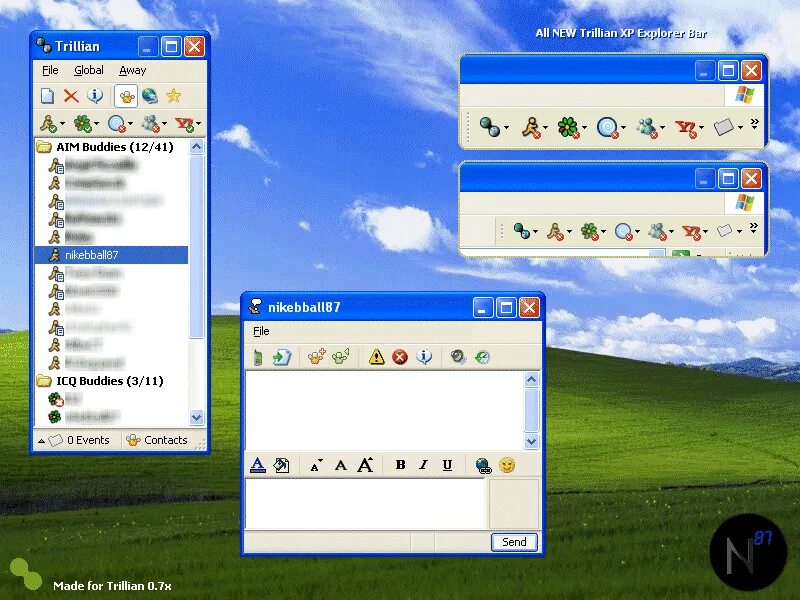800x600 pixels.
Task: Click contact list scroll down arrow
Action: [x=196, y=417]
